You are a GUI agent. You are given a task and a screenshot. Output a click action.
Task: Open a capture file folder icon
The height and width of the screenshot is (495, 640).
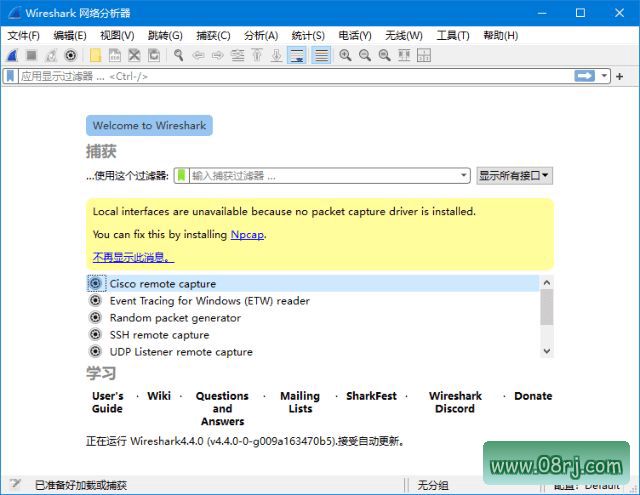(x=95, y=55)
